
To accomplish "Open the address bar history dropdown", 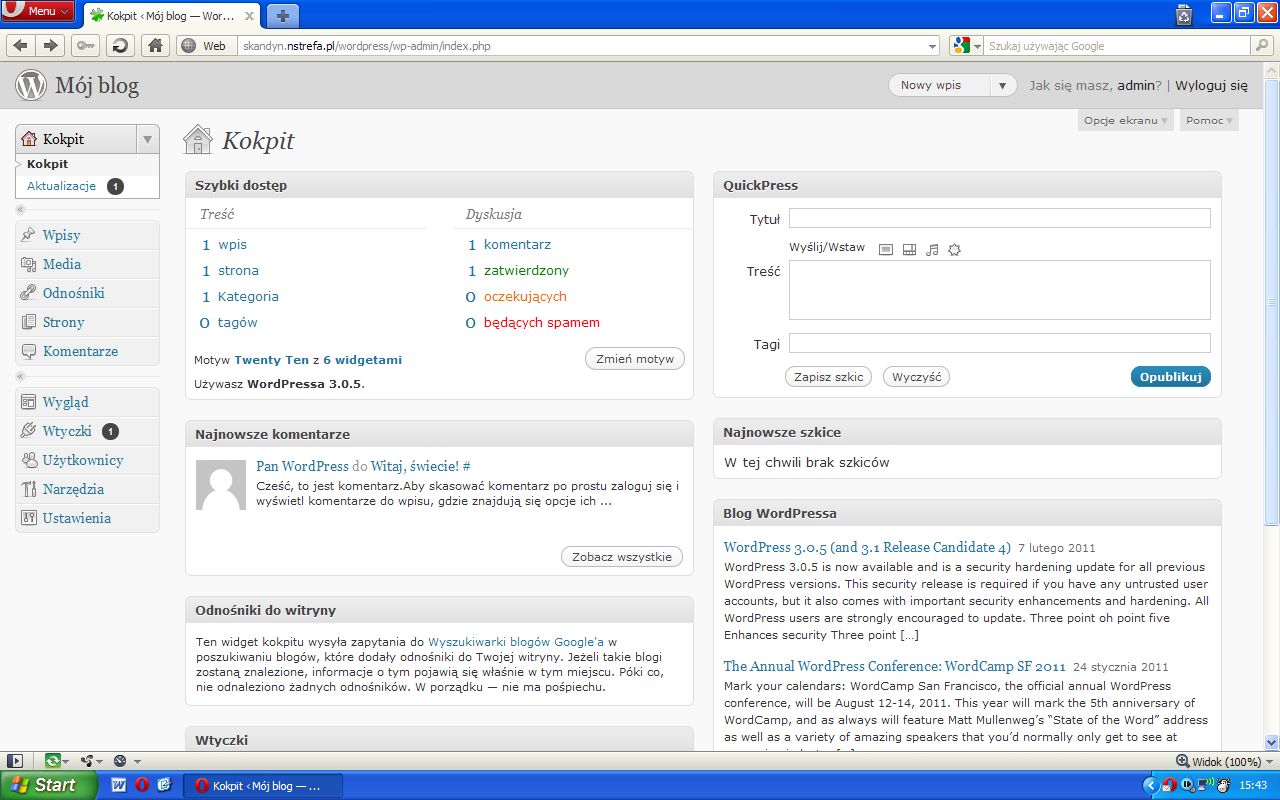I will tap(932, 46).
